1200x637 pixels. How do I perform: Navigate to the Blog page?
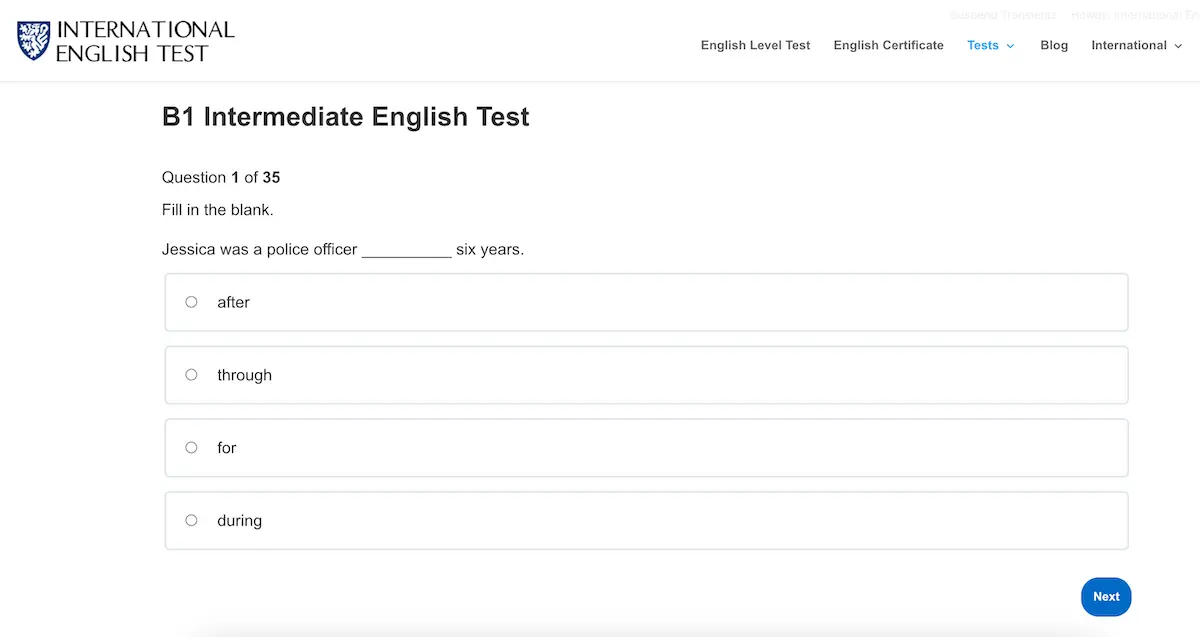(1054, 45)
